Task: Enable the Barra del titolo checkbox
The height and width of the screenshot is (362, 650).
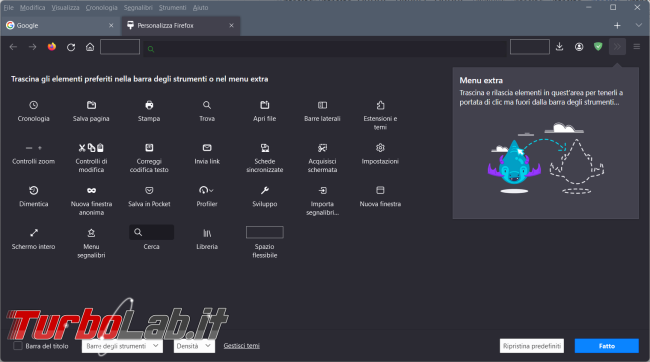Action: (18, 345)
